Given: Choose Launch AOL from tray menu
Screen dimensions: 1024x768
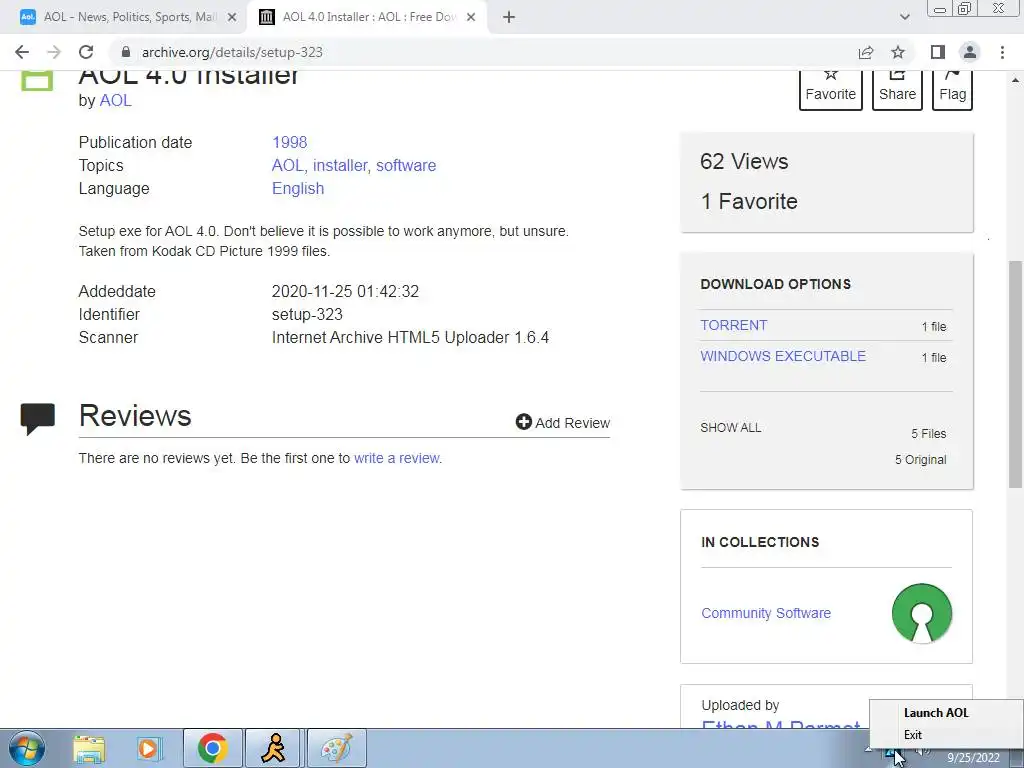Looking at the screenshot, I should coord(936,712).
